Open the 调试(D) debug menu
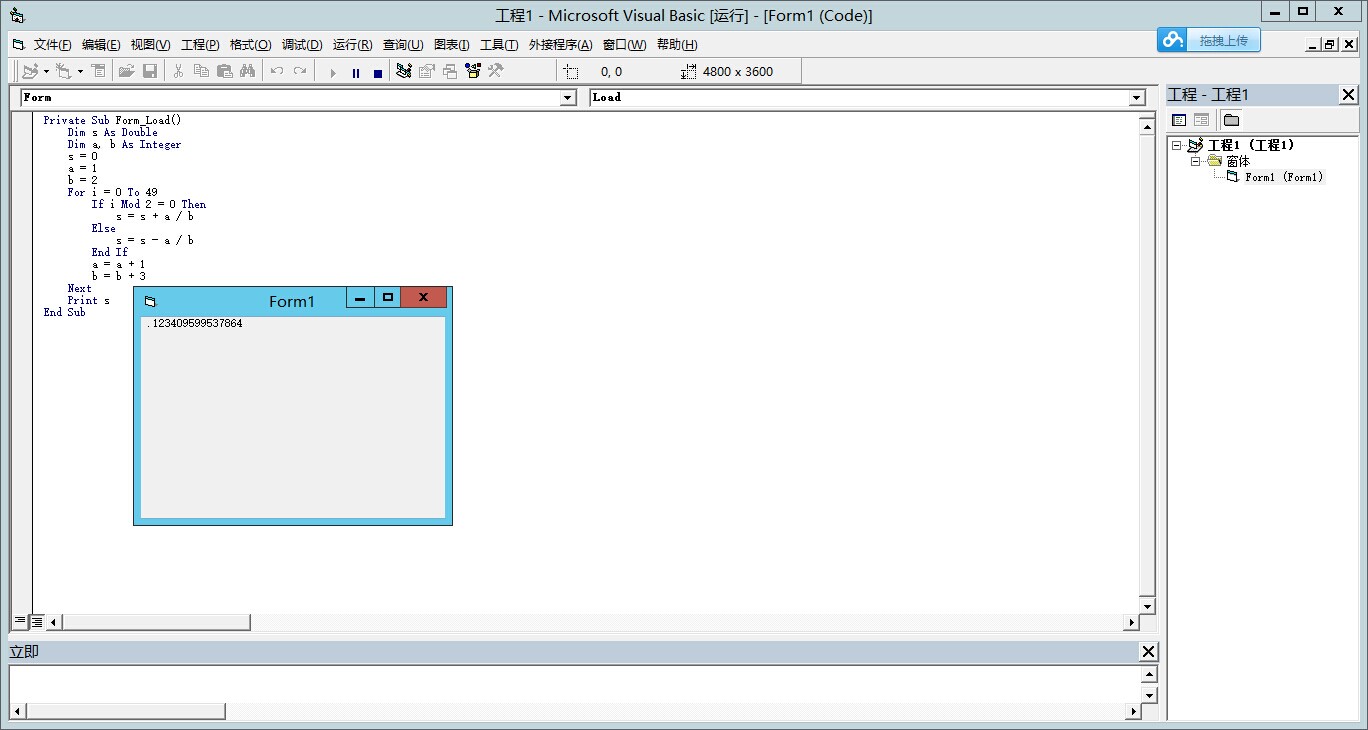The width and height of the screenshot is (1368, 730). [x=302, y=45]
